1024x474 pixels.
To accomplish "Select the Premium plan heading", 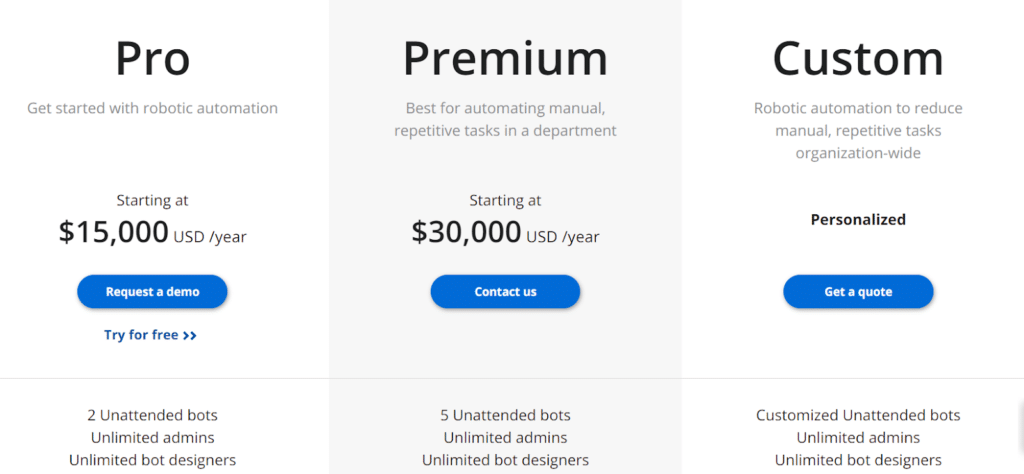I will [505, 58].
